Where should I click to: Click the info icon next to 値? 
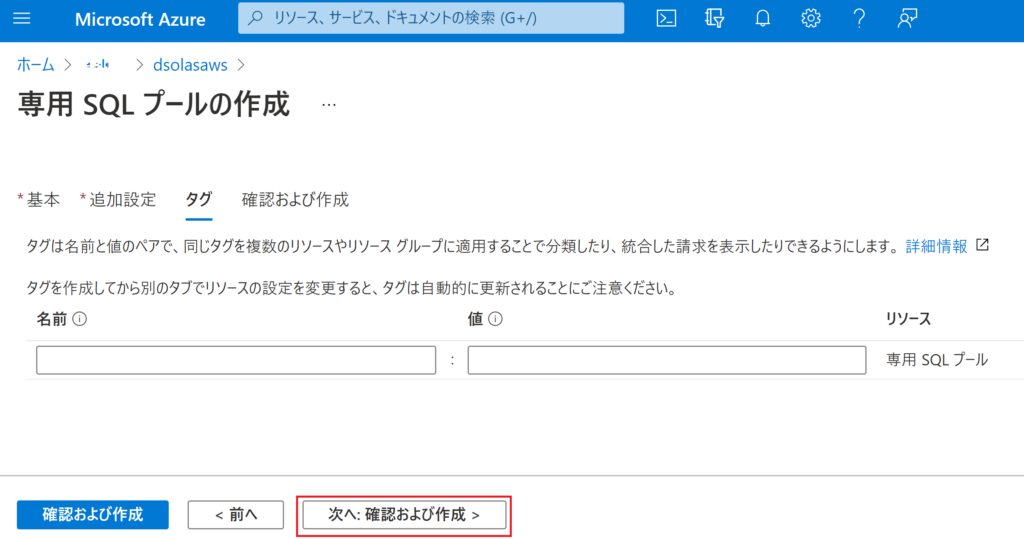[495, 320]
